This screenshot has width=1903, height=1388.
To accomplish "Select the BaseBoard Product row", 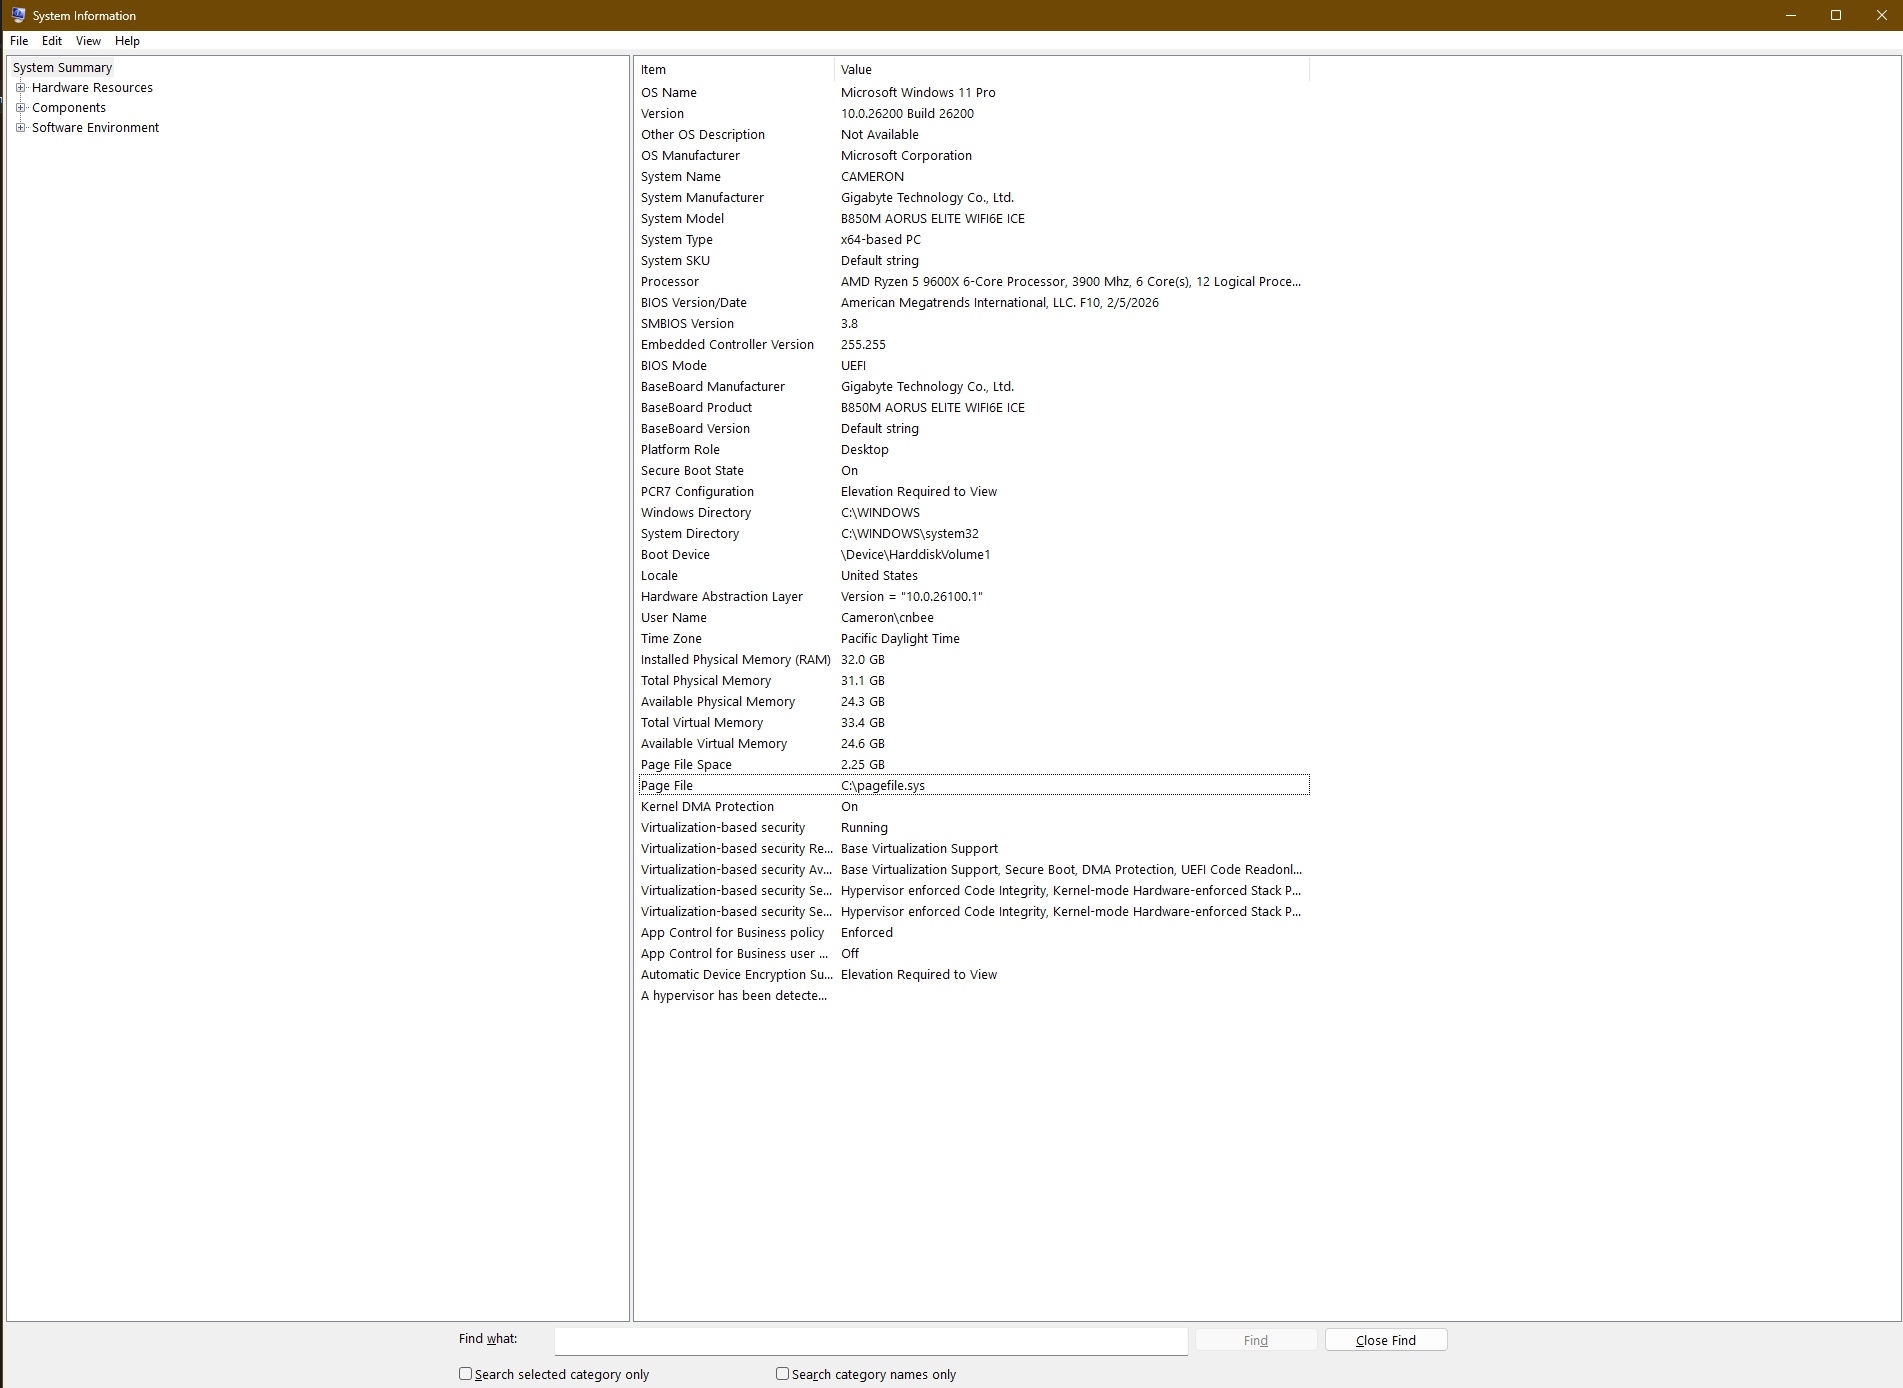I will pos(973,408).
